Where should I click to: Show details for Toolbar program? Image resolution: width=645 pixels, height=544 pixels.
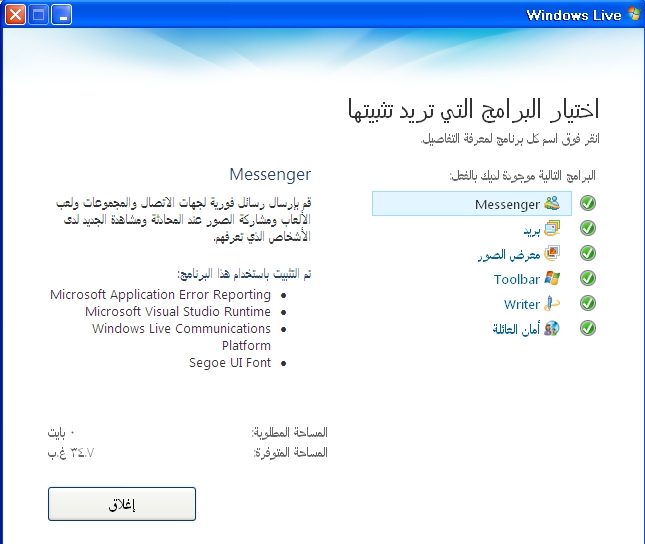(517, 279)
